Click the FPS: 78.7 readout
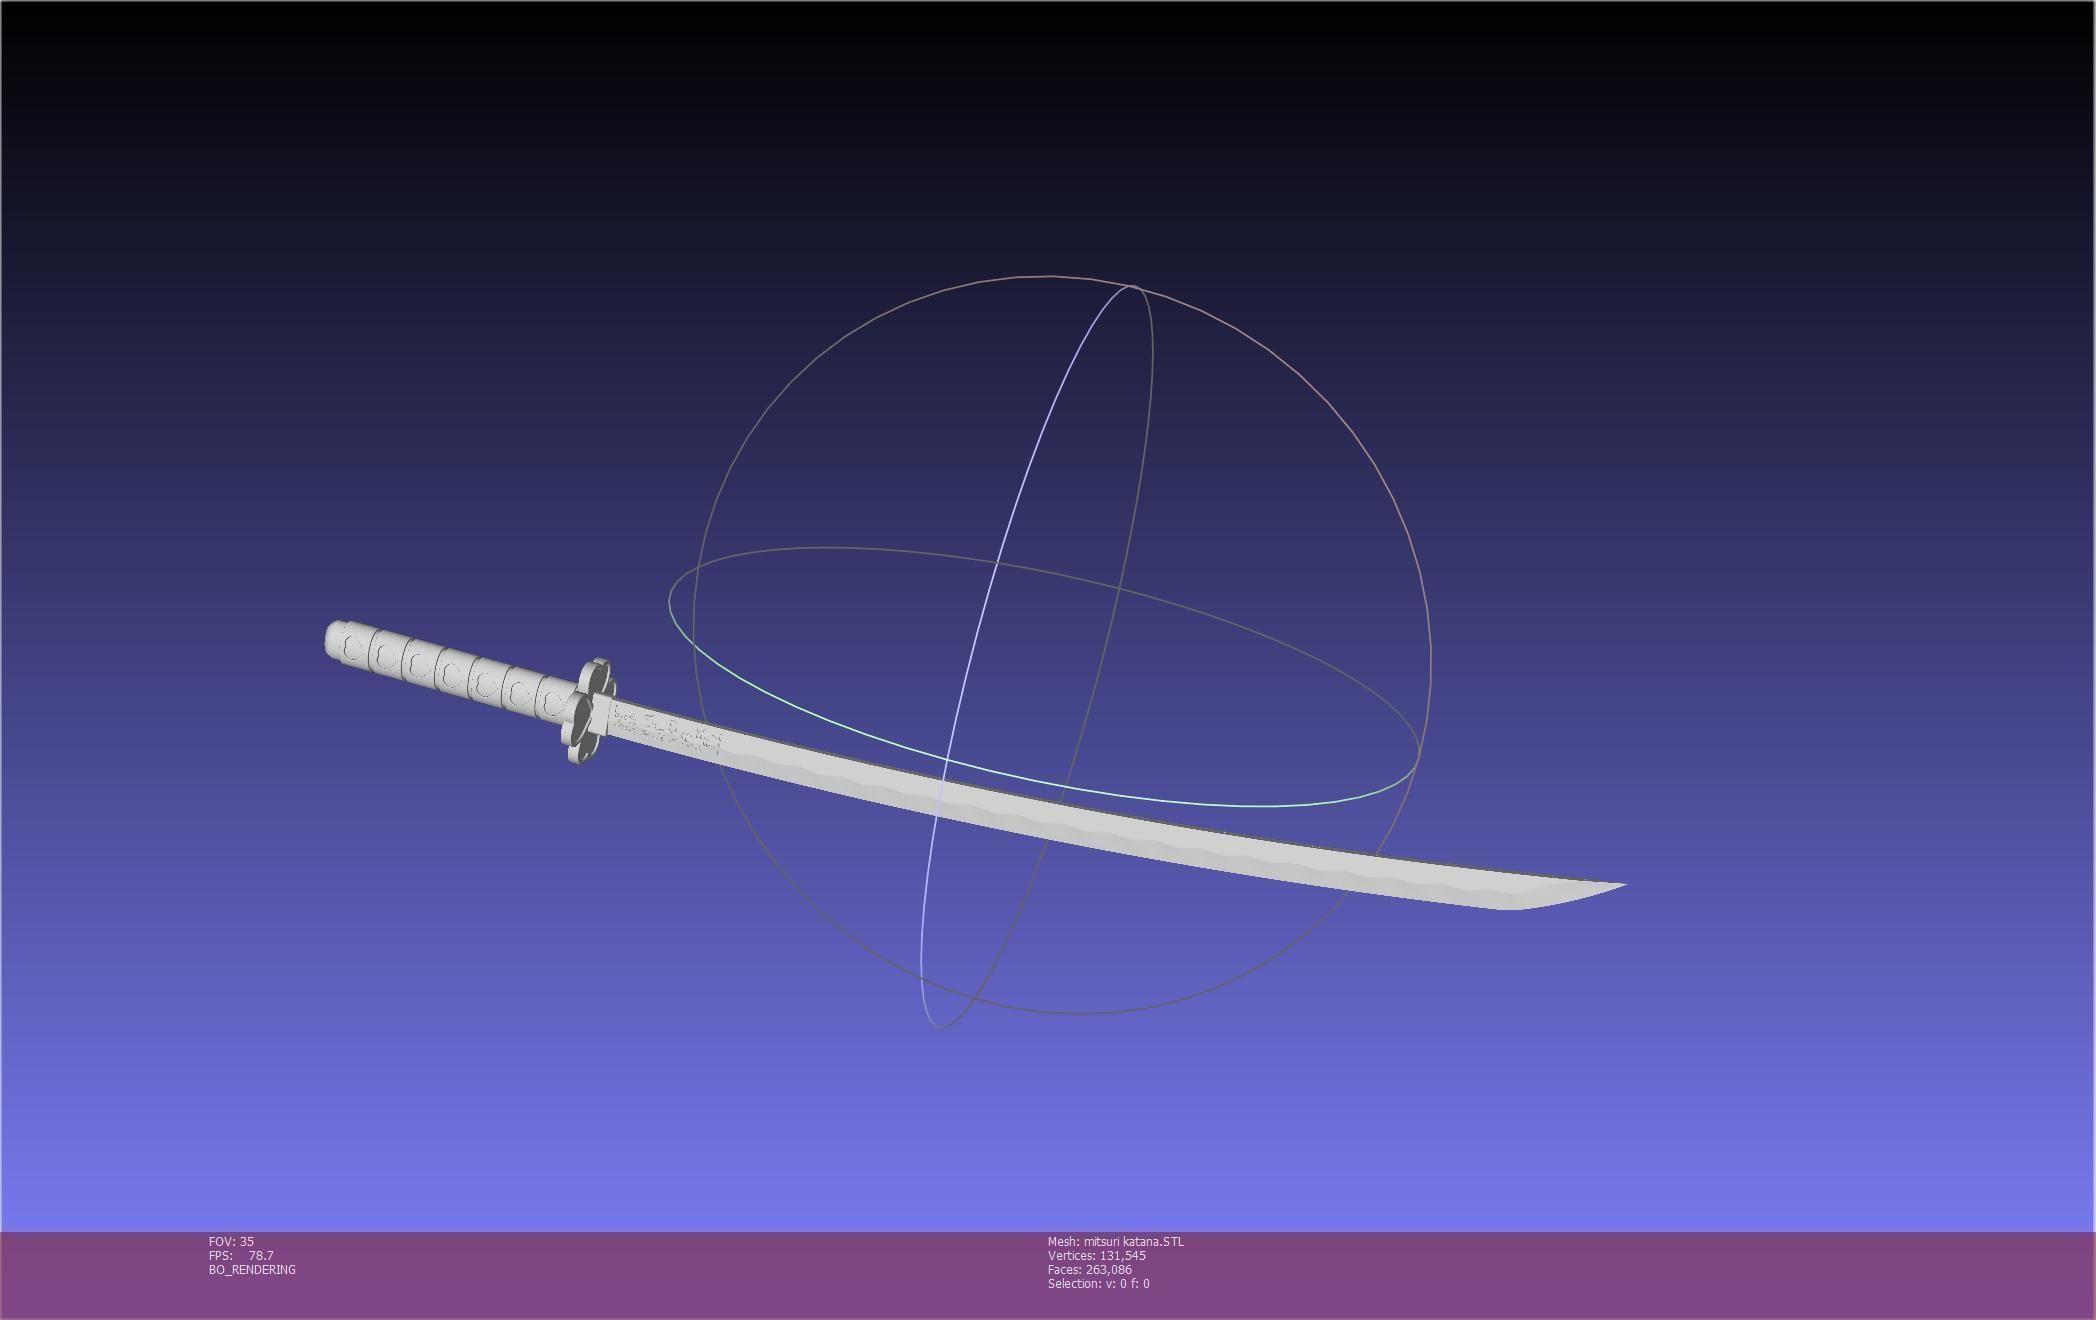The width and height of the screenshot is (2096, 1320). [241, 1255]
